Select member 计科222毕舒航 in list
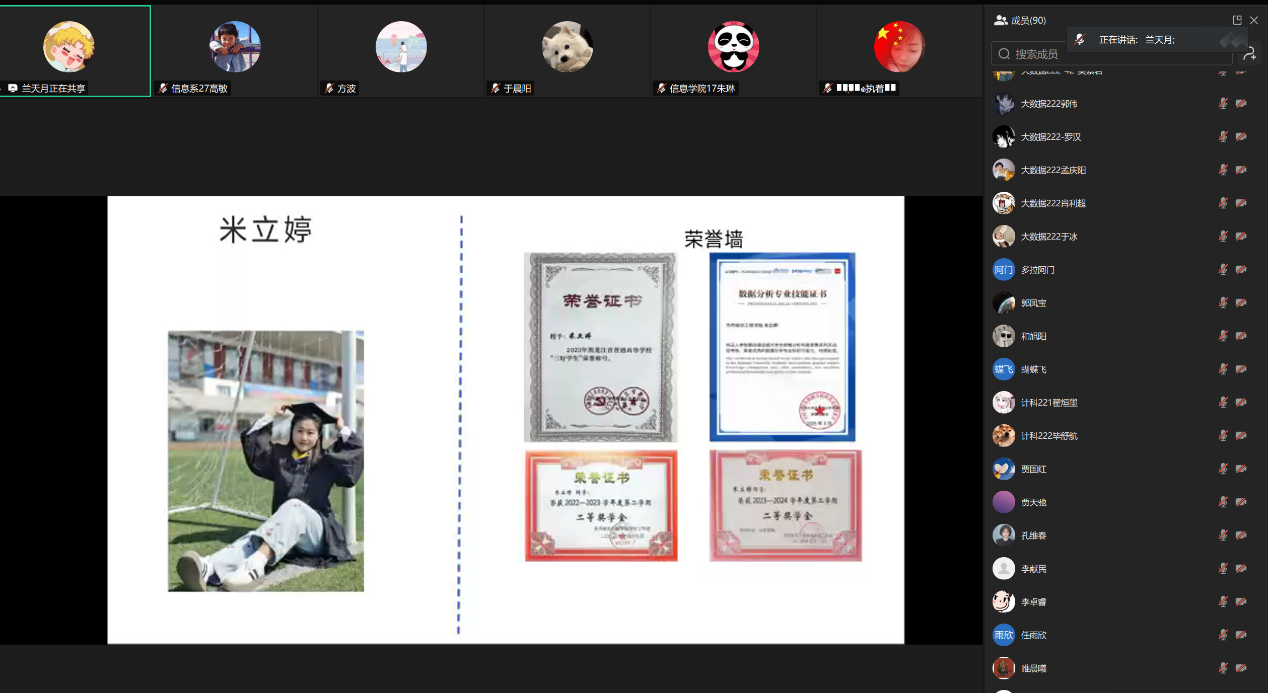The height and width of the screenshot is (693, 1268). pyautogui.click(x=1048, y=436)
